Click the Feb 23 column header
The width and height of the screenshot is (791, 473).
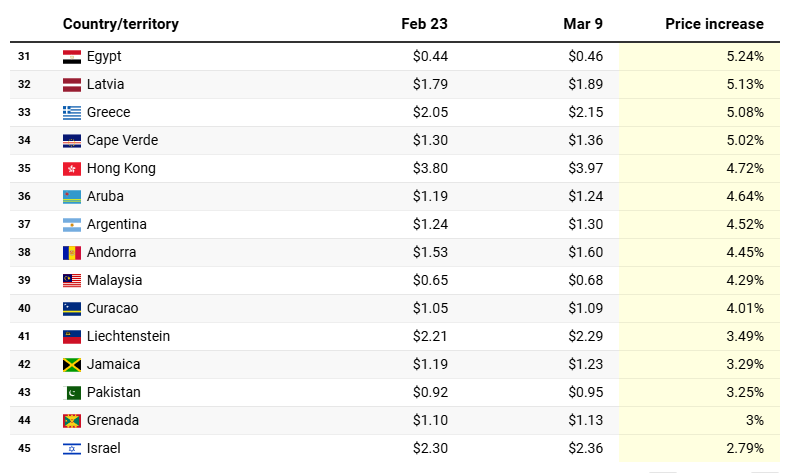(424, 24)
